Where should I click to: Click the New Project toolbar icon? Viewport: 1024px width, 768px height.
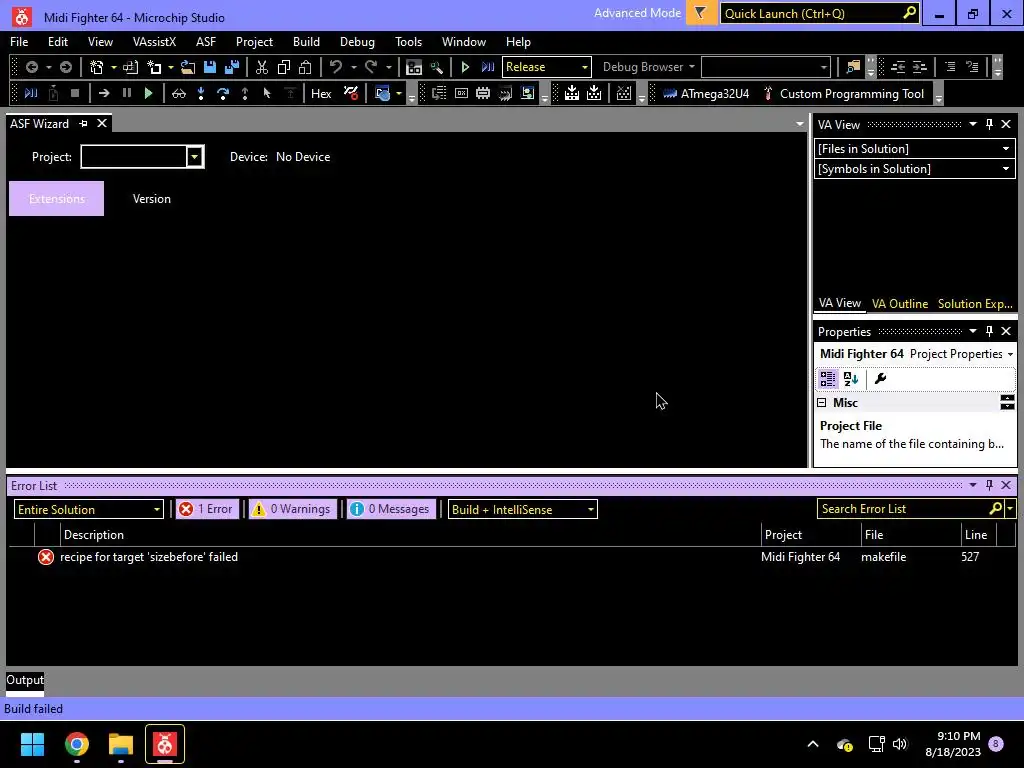pyautogui.click(x=97, y=67)
